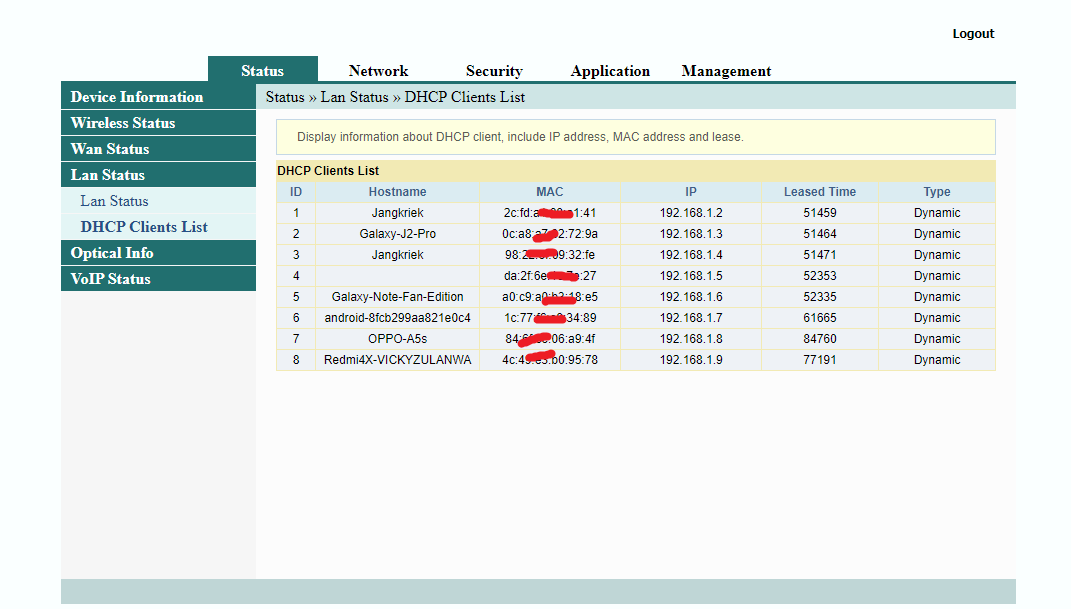
Task: Click Dynamic type for Galaxy-J2-Pro row
Action: tap(936, 233)
